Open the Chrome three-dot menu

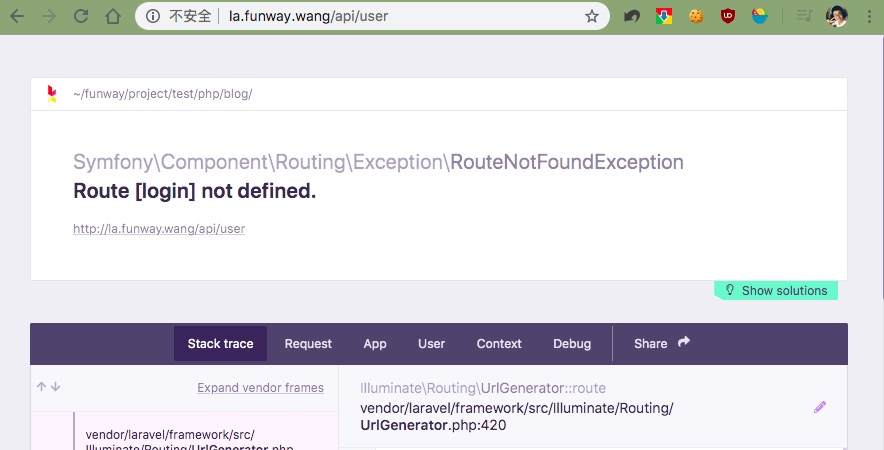pos(867,16)
